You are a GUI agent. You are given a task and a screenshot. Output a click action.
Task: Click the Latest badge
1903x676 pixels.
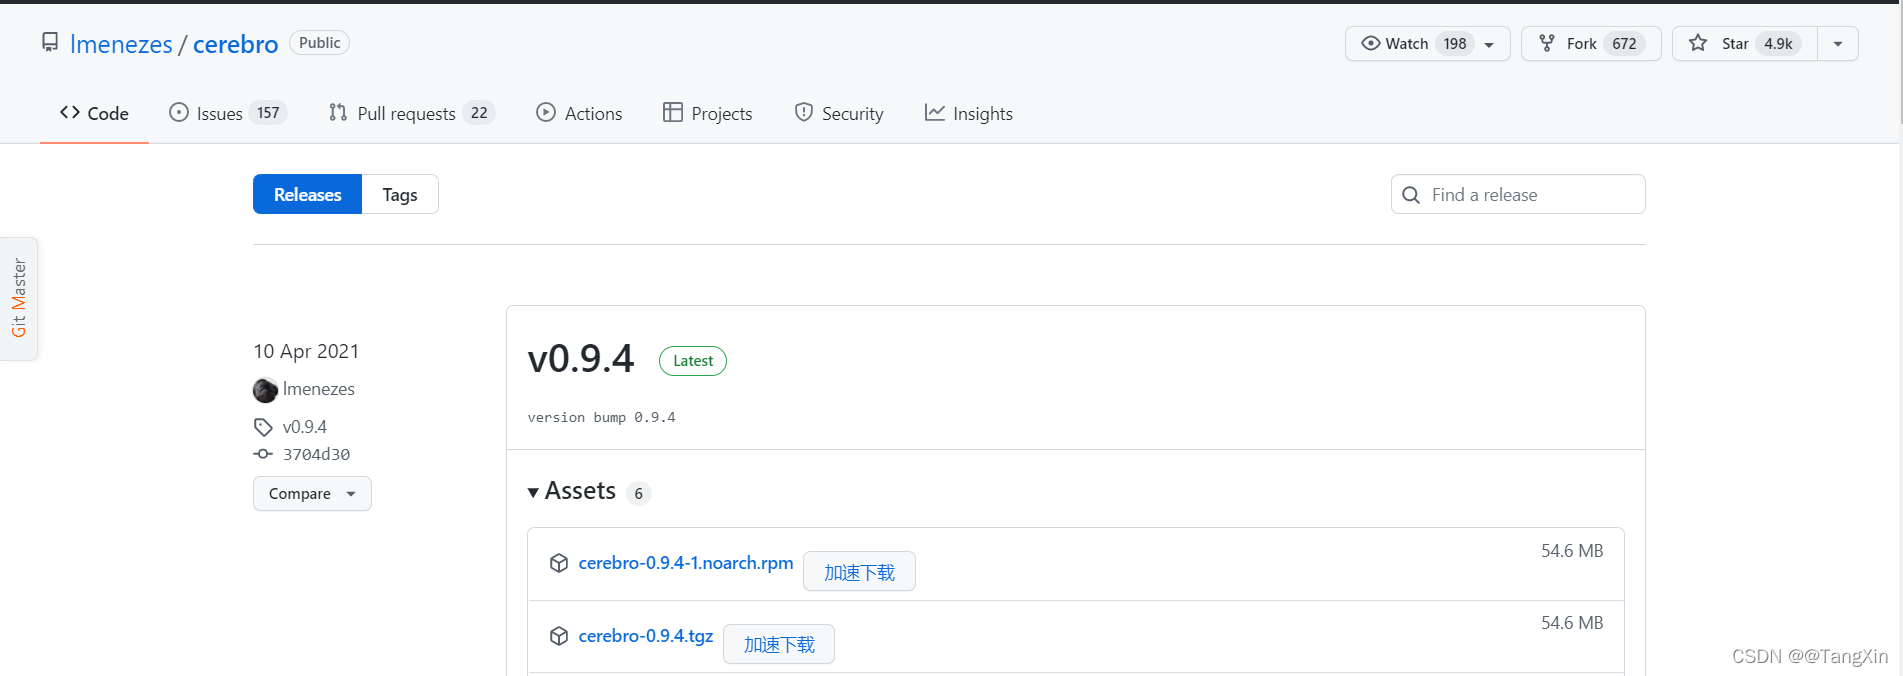point(693,361)
